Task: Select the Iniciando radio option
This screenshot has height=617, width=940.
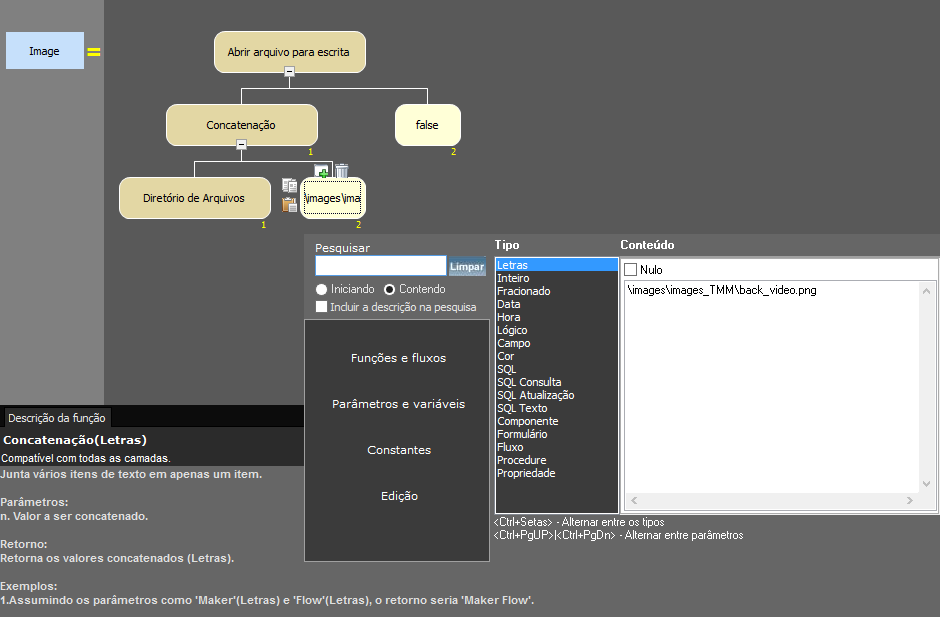Action: click(322, 289)
